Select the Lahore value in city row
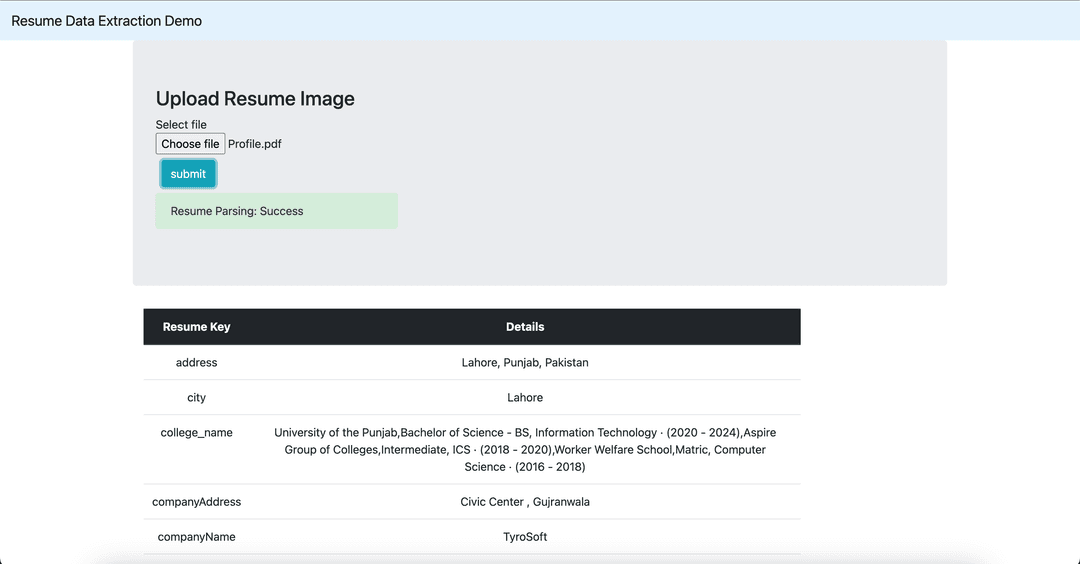This screenshot has width=1080, height=564. pyautogui.click(x=525, y=397)
